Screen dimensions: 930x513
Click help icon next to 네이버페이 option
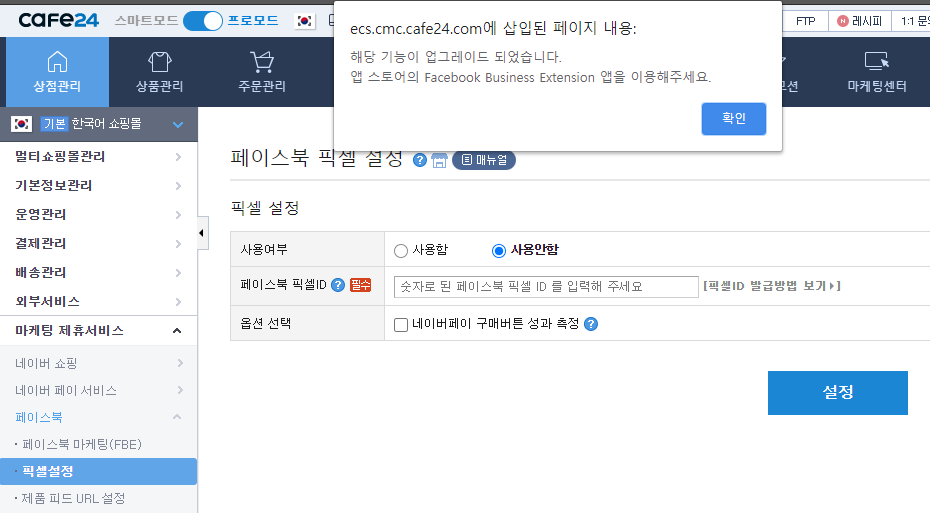(591, 324)
